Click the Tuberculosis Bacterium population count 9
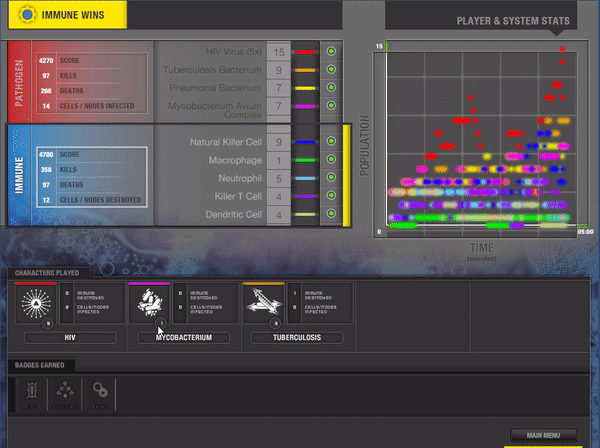The image size is (600, 448). click(279, 70)
